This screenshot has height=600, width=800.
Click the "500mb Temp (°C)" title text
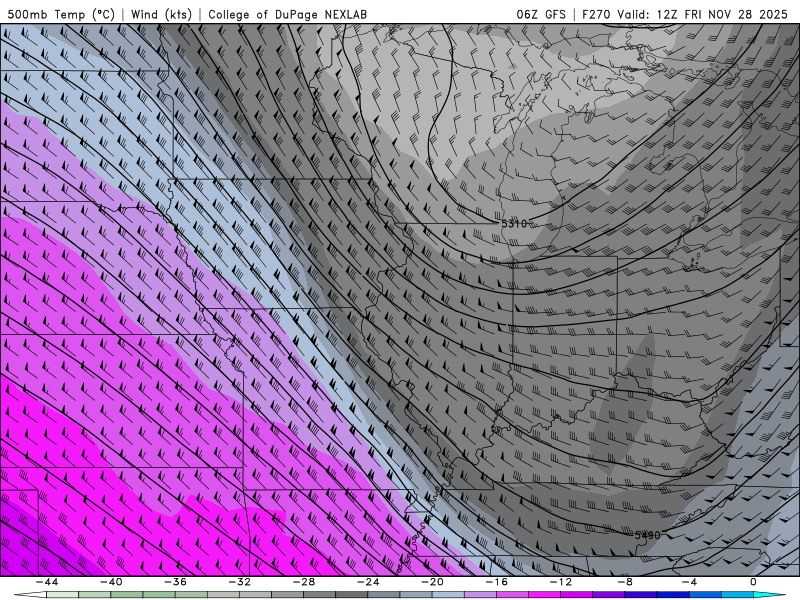pos(61,14)
